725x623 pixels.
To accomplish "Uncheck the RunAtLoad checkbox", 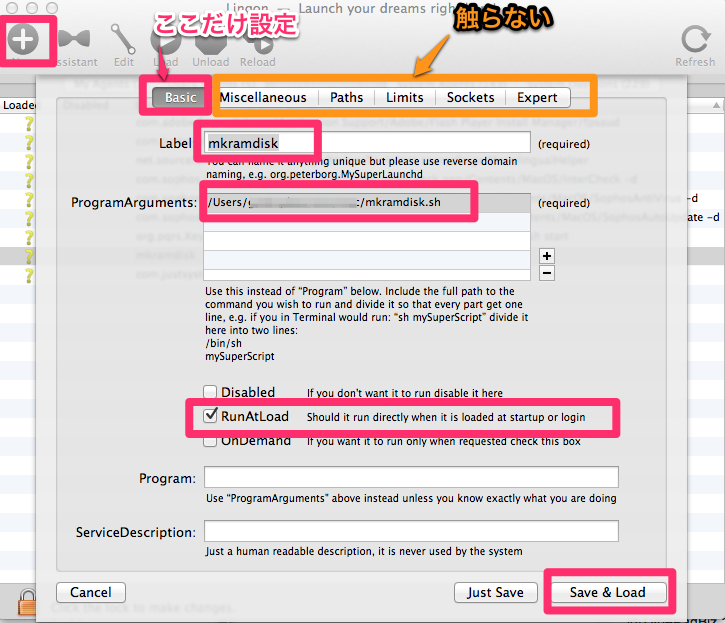I will [210, 416].
